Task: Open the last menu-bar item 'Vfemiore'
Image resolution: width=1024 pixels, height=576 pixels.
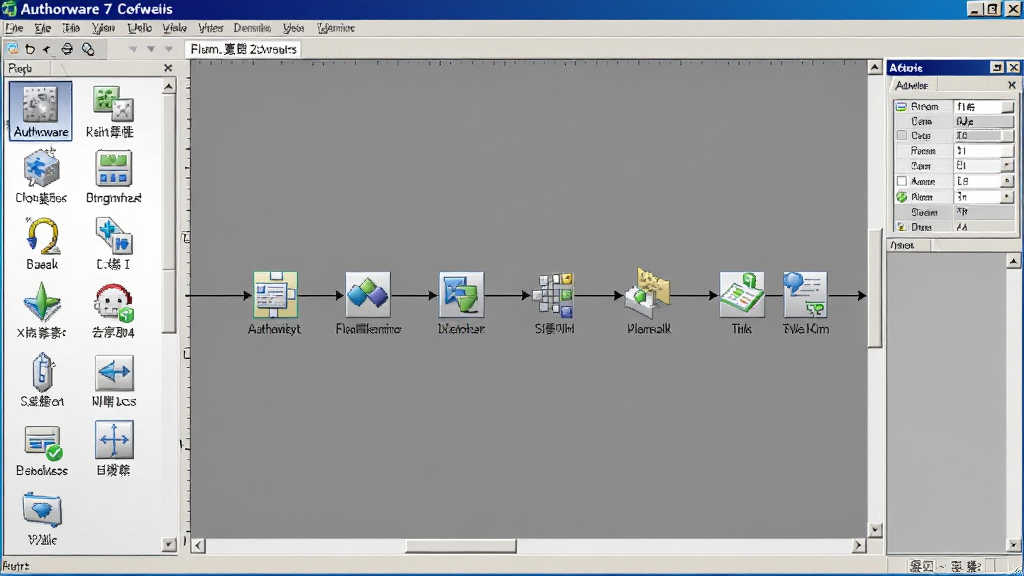Action: pyautogui.click(x=336, y=28)
